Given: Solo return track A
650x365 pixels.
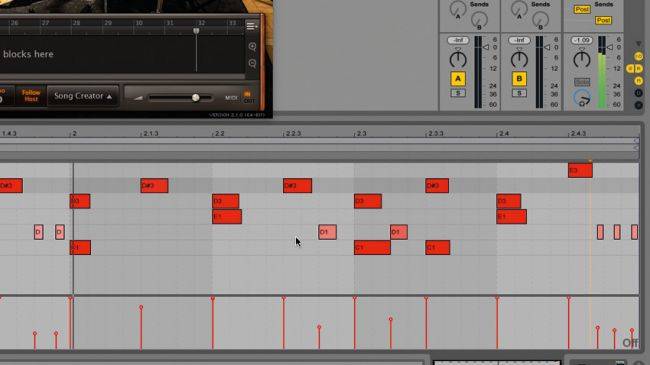Looking at the screenshot, I should click(x=458, y=93).
